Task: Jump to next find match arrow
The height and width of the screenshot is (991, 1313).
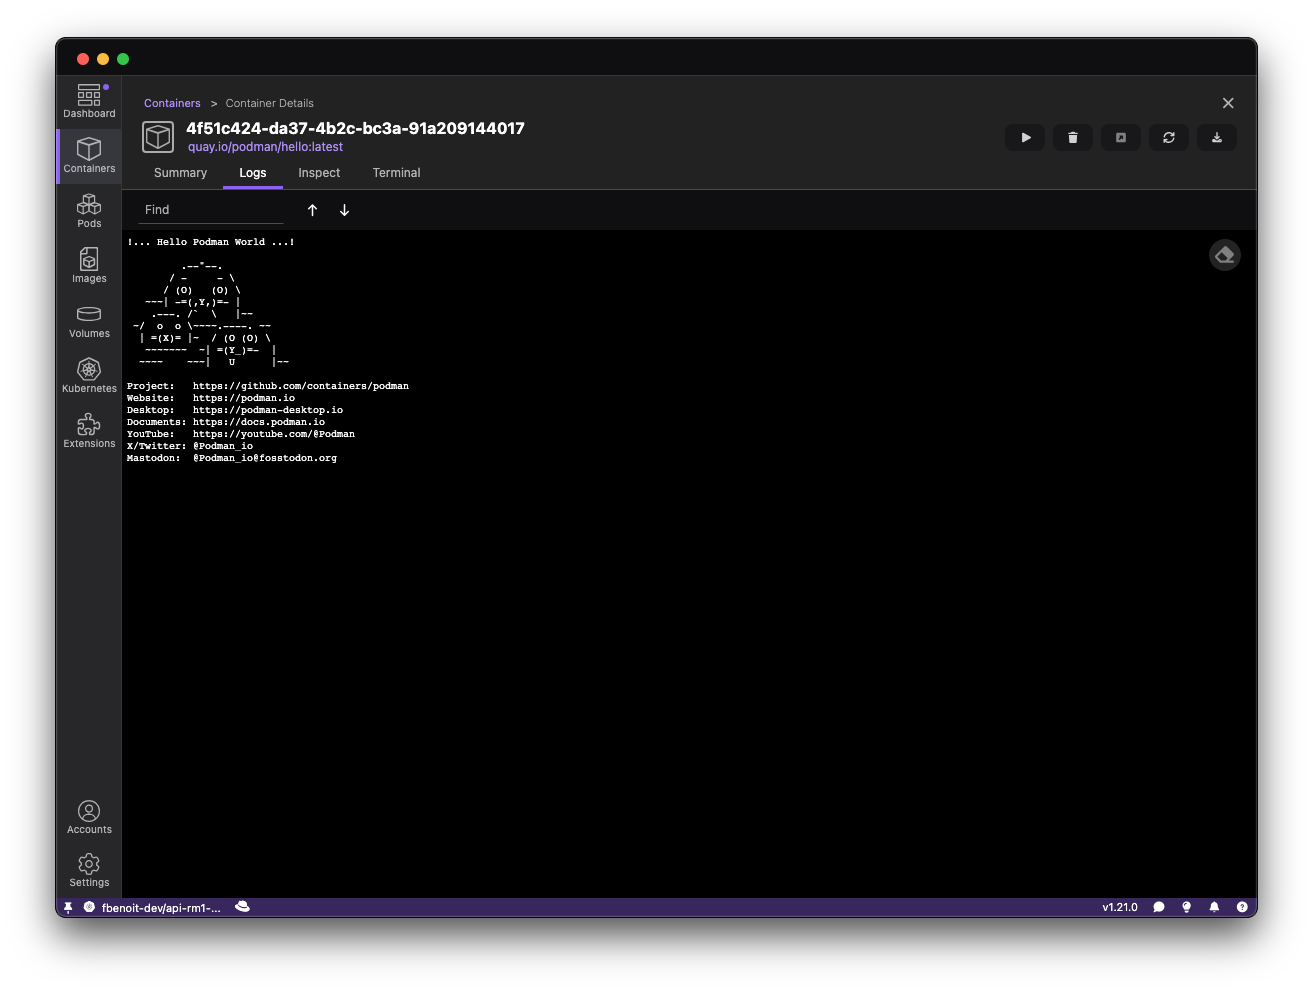Action: coord(344,210)
